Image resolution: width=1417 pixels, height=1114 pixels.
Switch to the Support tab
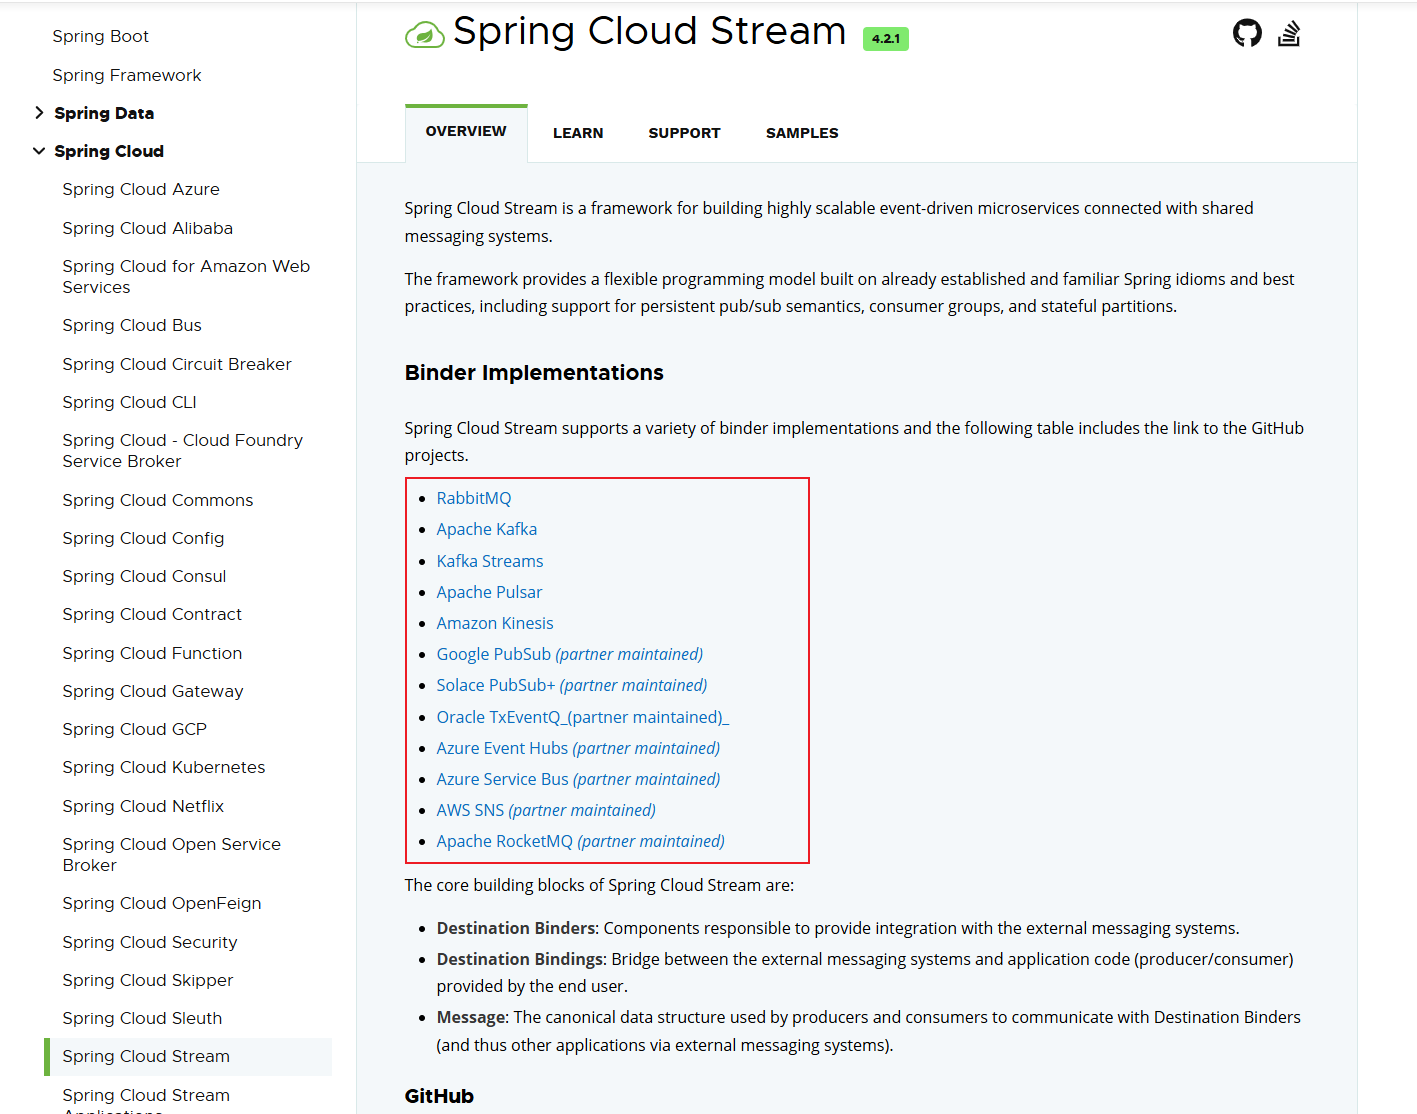(x=684, y=133)
